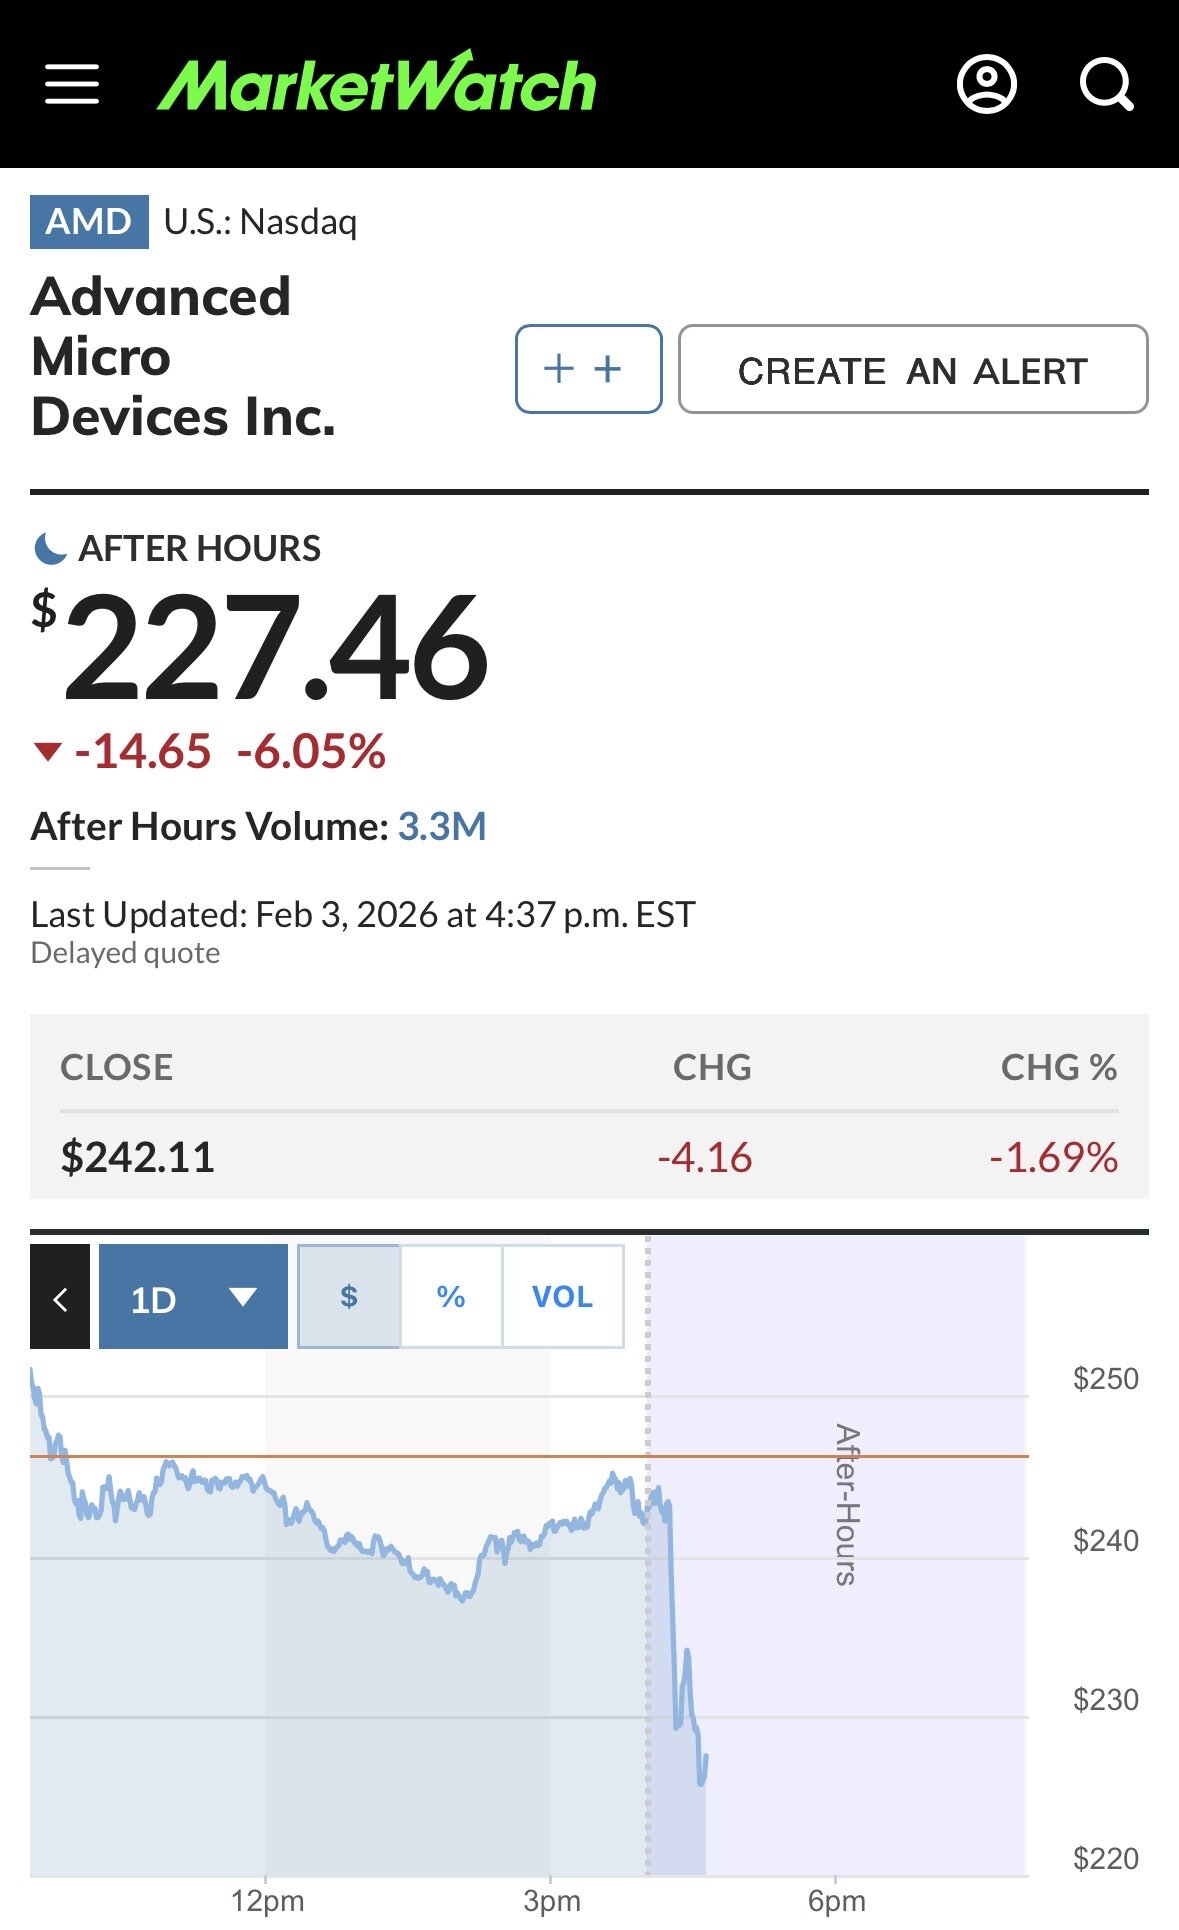The image size is (1179, 1930).
Task: Click the 3pm marker on chart axis
Action: coord(551,1900)
